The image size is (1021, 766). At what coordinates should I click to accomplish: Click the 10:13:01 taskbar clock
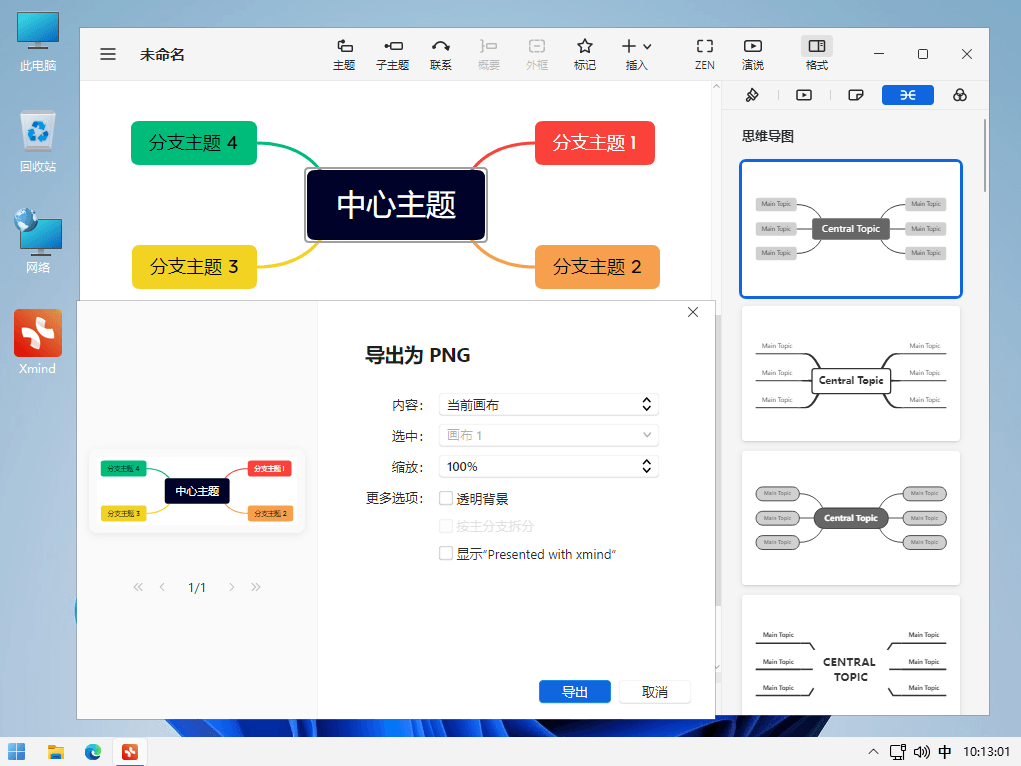tap(986, 752)
